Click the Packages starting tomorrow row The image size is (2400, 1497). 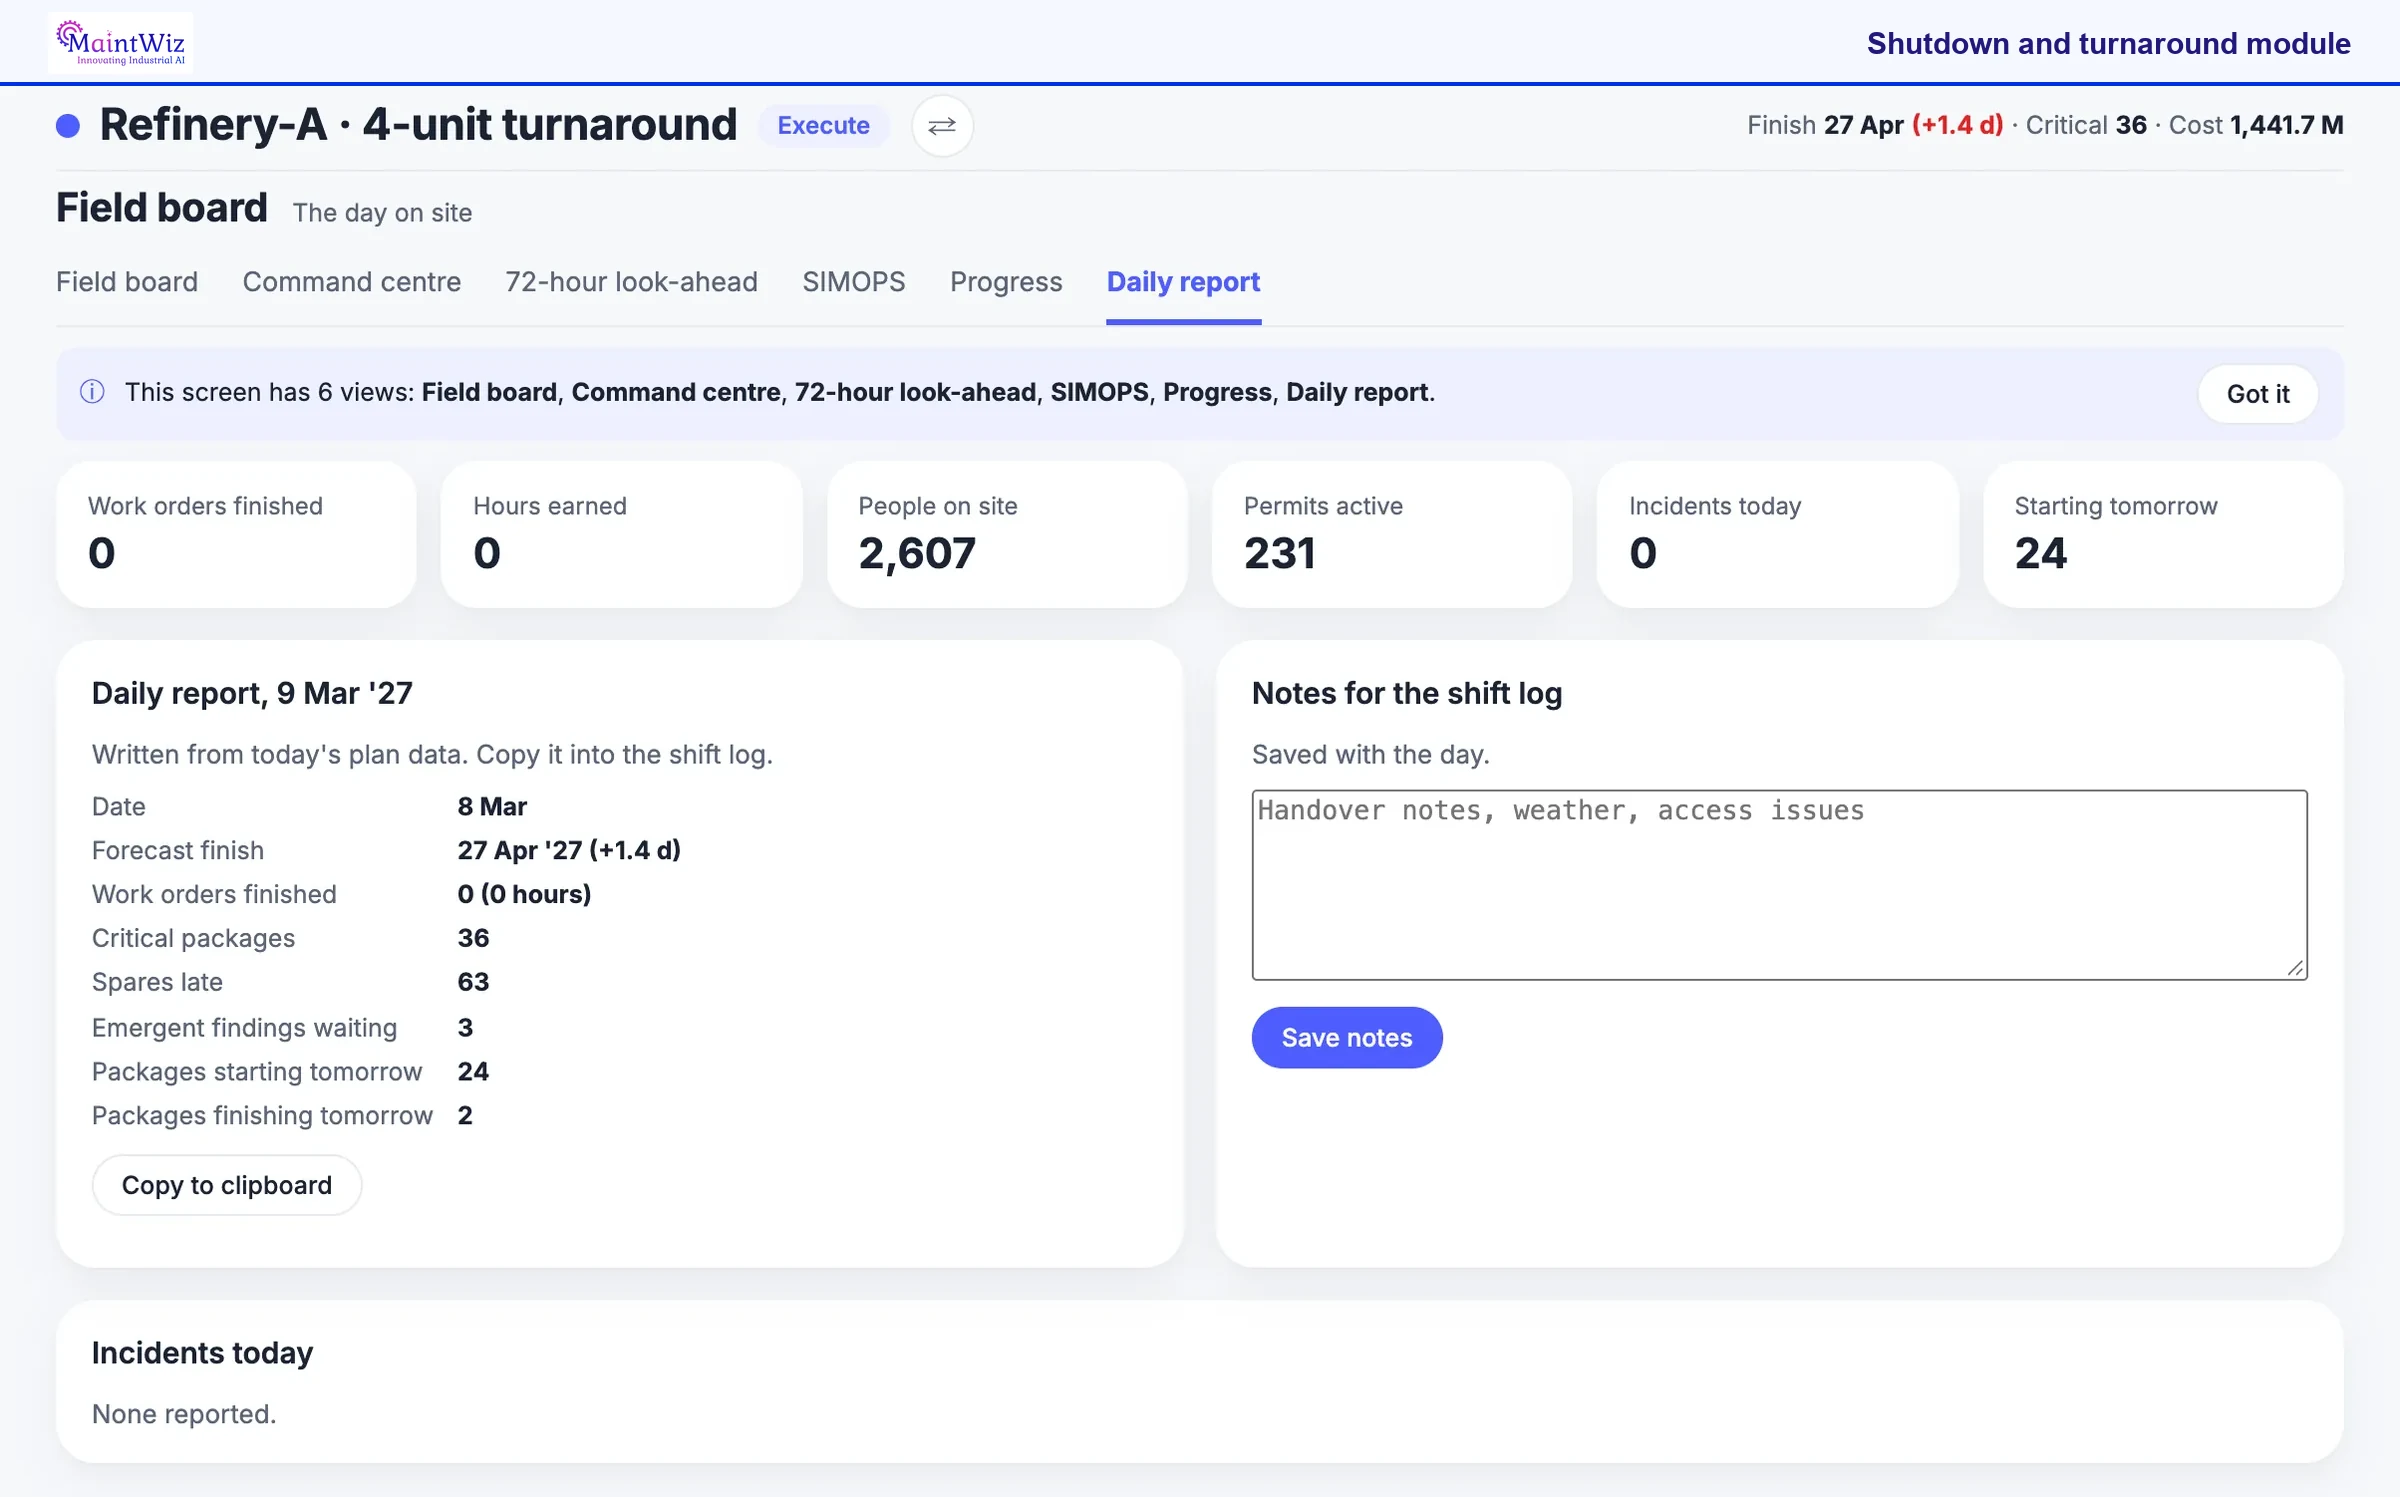tap(291, 1072)
